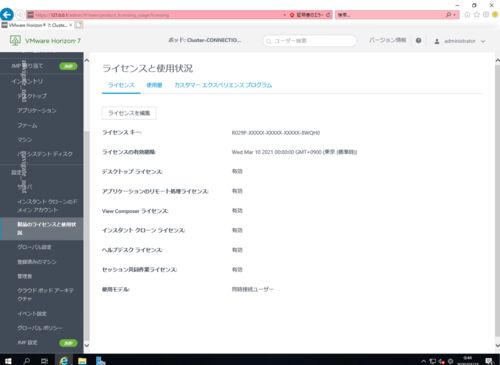Open the browser search provider dropdown
This screenshot has width=500, height=365.
[x=454, y=15]
